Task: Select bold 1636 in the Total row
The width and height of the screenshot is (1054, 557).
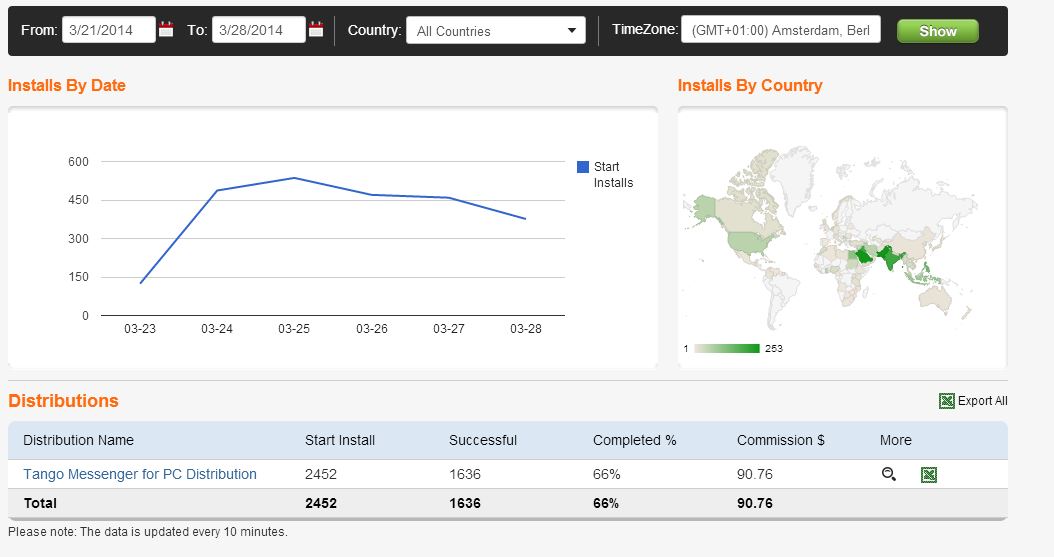Action: [x=465, y=503]
